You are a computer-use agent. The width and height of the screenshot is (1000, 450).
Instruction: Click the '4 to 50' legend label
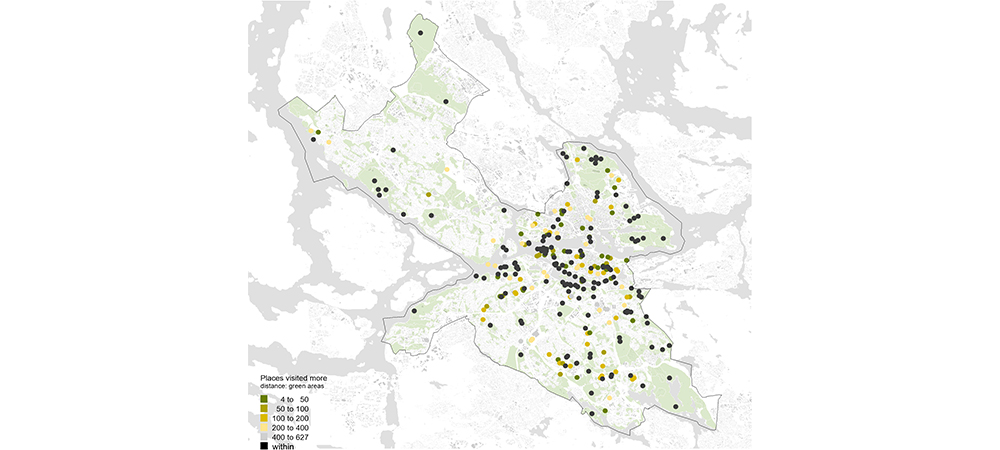[x=293, y=399]
